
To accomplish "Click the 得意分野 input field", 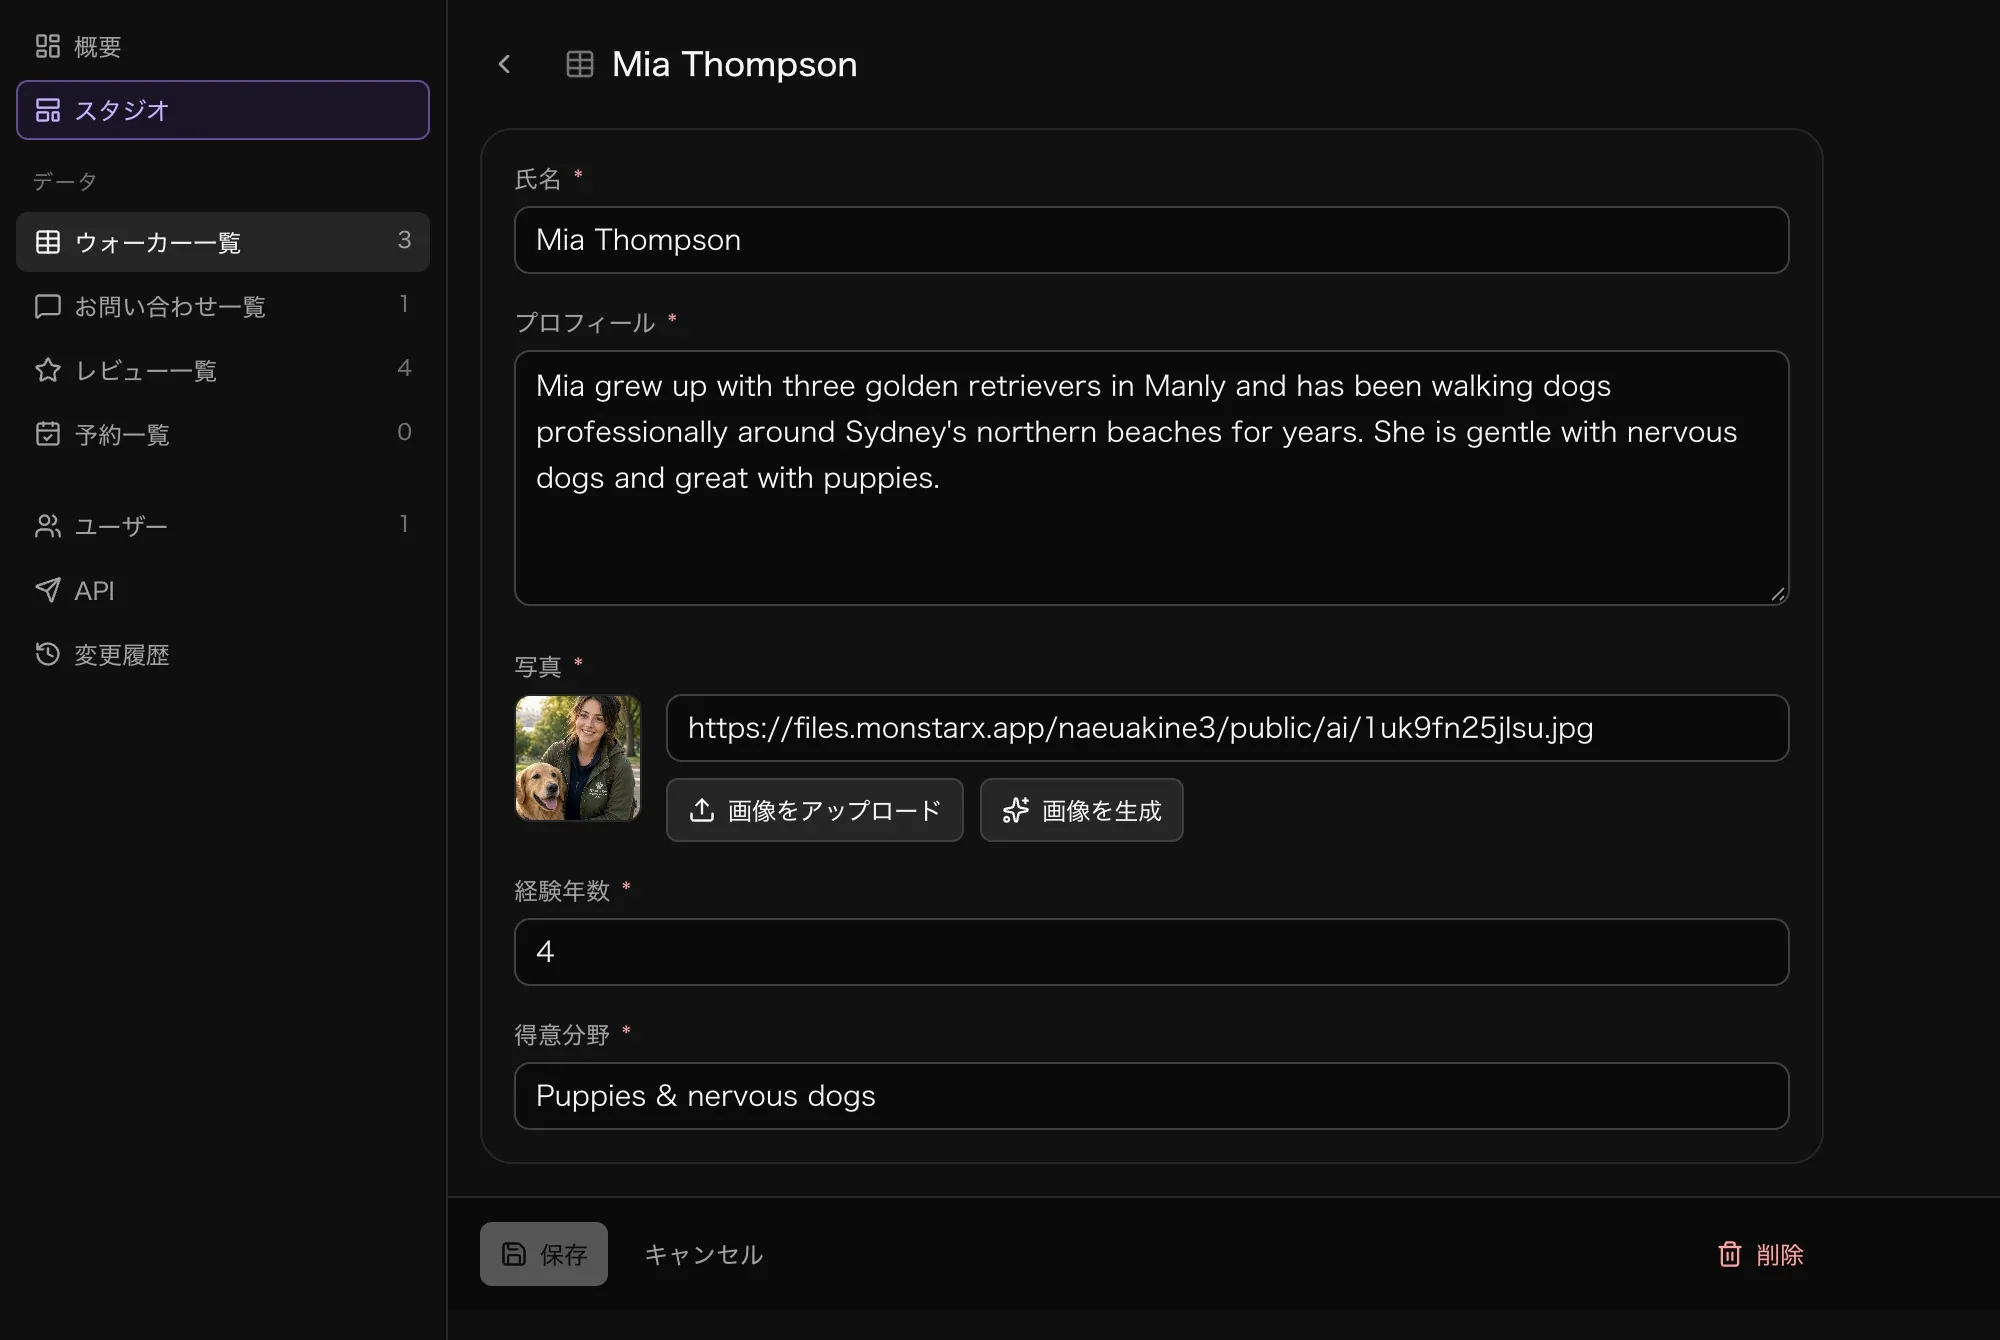I will tap(1151, 1096).
